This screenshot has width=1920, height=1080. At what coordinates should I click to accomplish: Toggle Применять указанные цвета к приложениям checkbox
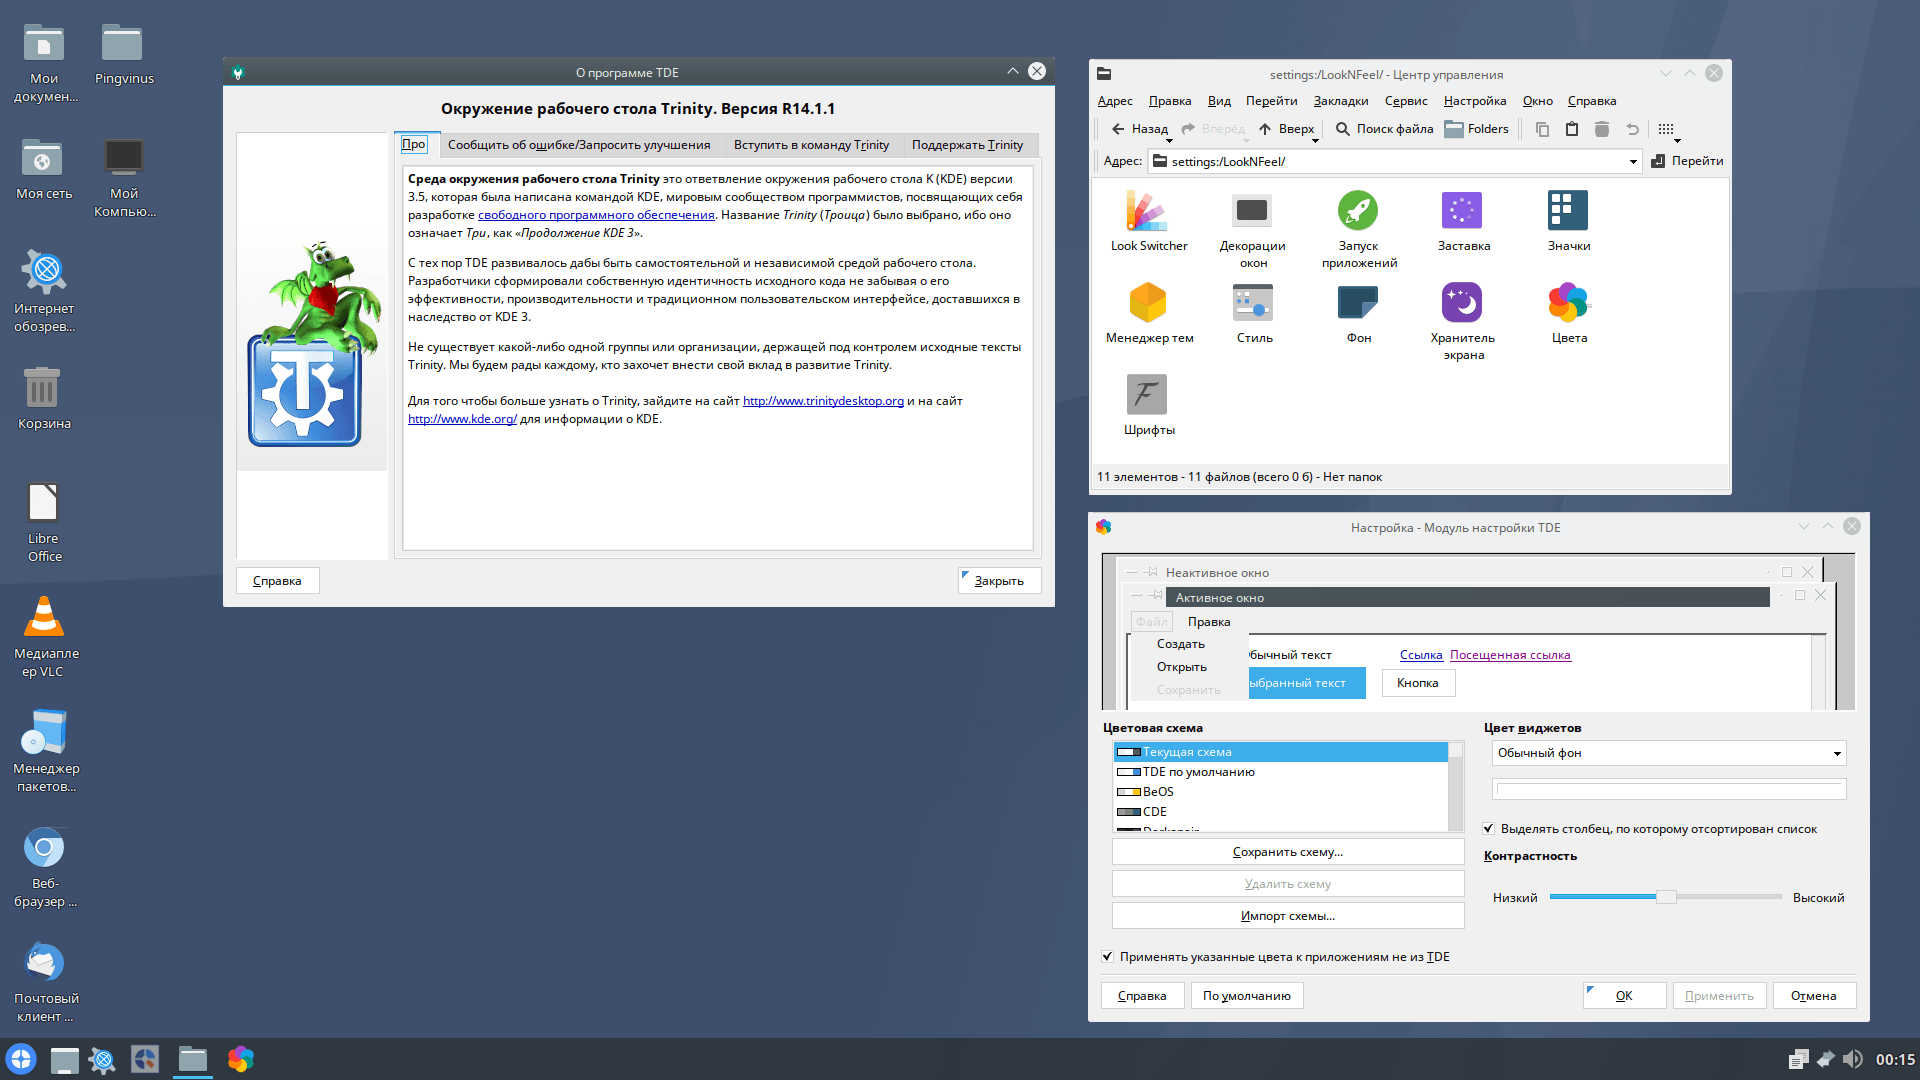1108,957
